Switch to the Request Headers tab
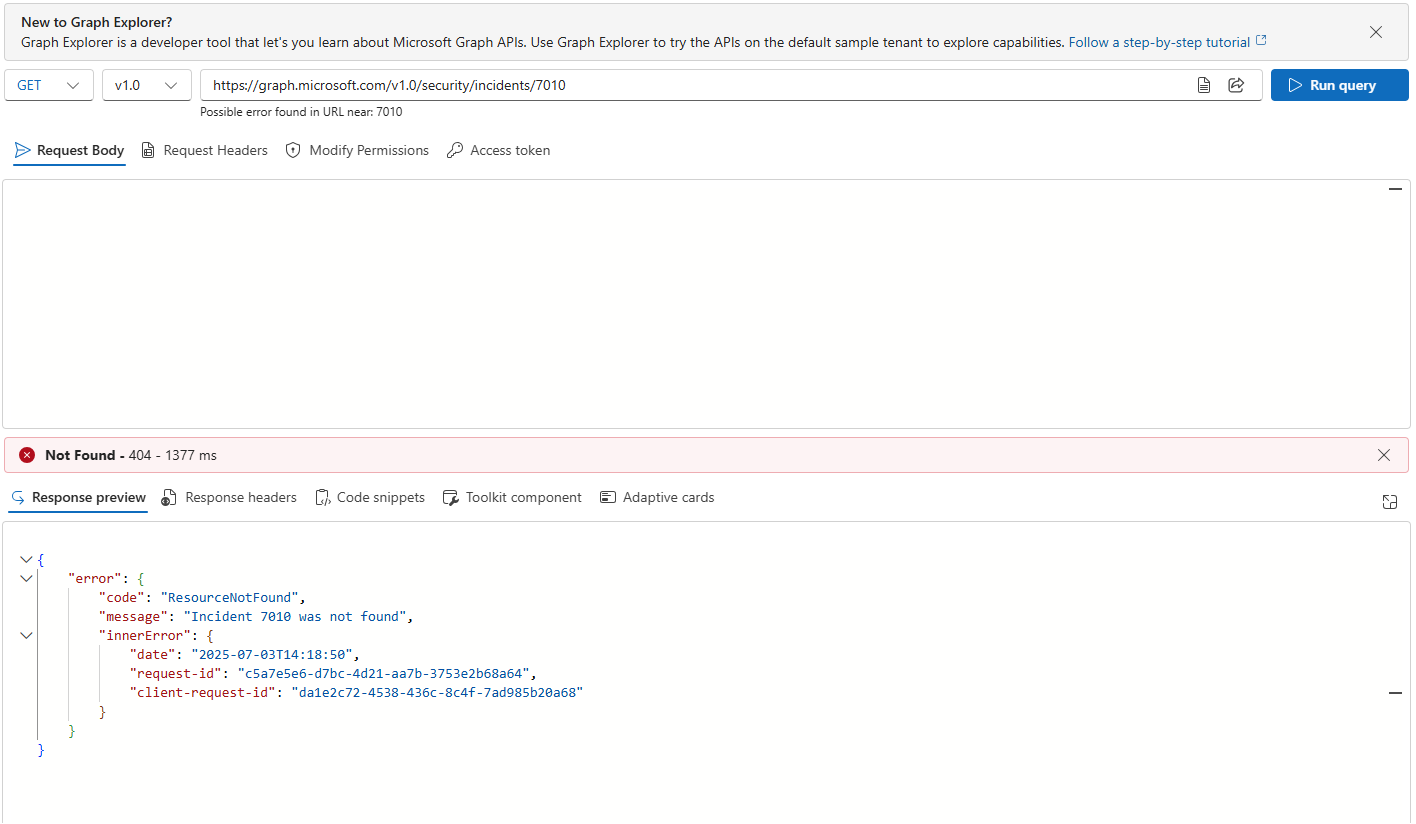The image size is (1416, 824). click(x=205, y=150)
